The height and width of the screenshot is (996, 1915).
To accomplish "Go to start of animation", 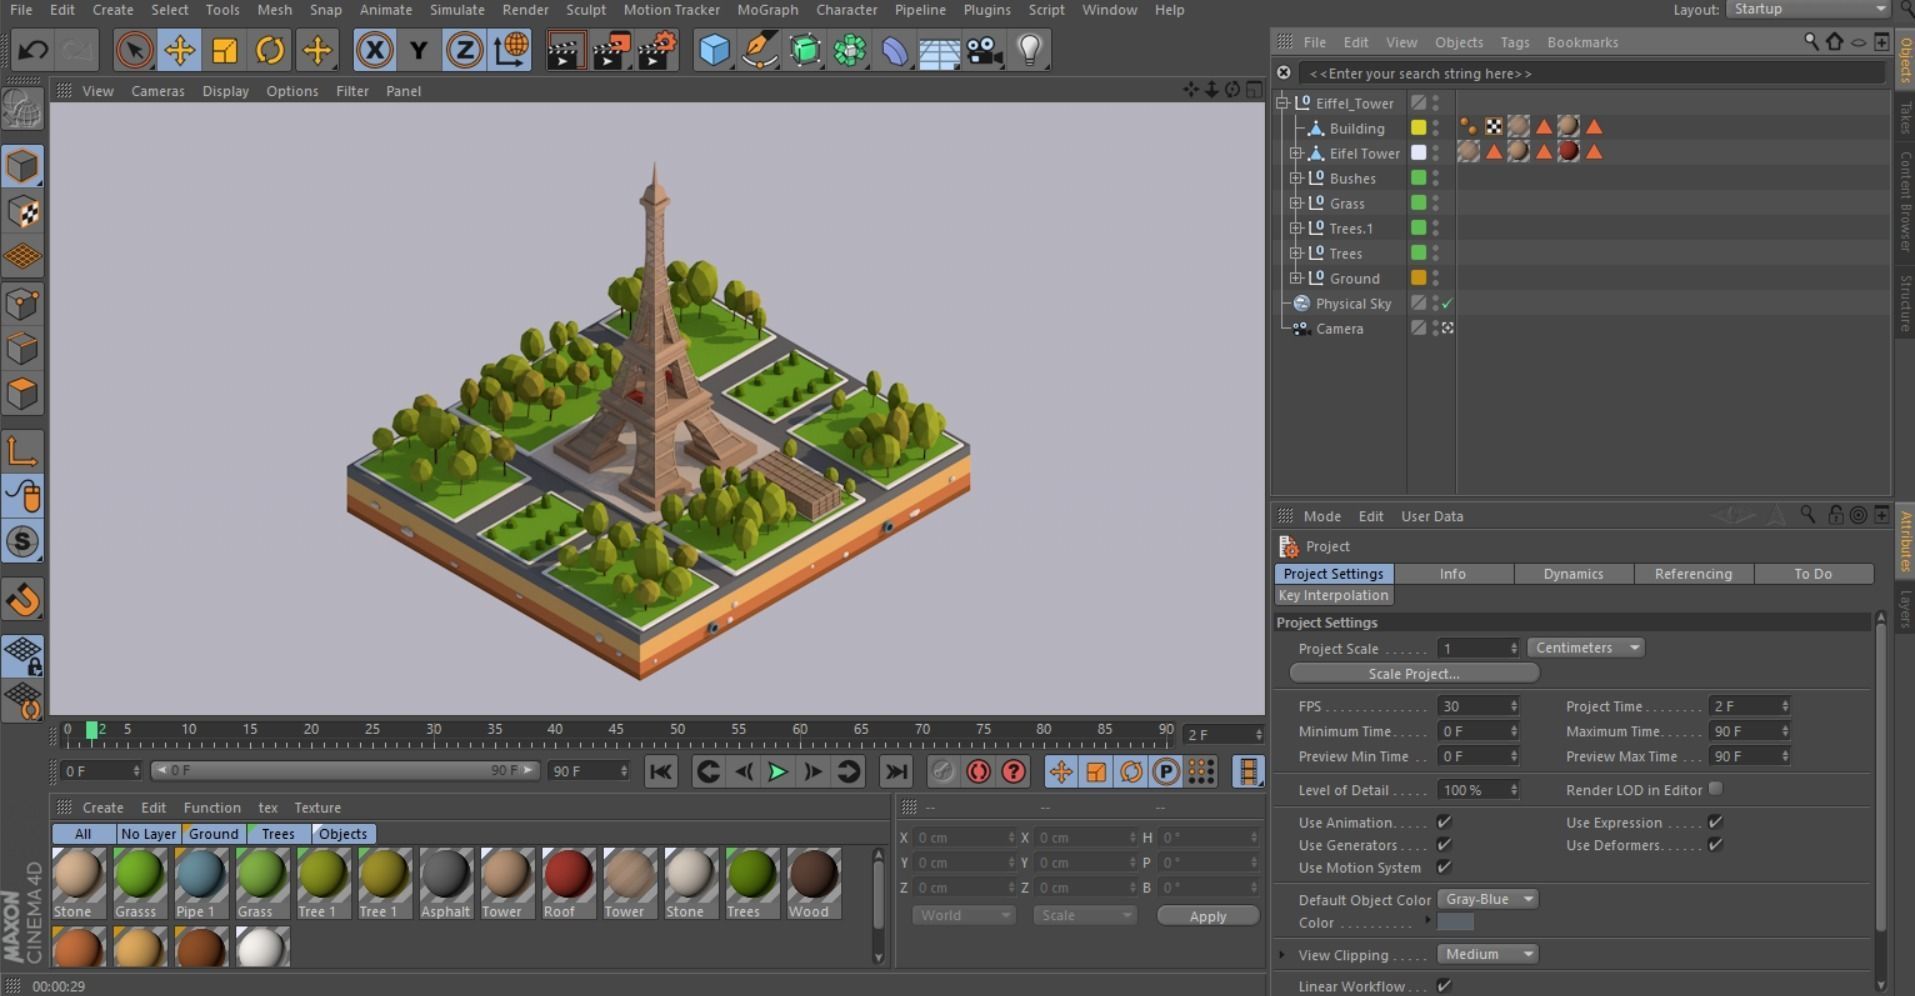I will 661,771.
